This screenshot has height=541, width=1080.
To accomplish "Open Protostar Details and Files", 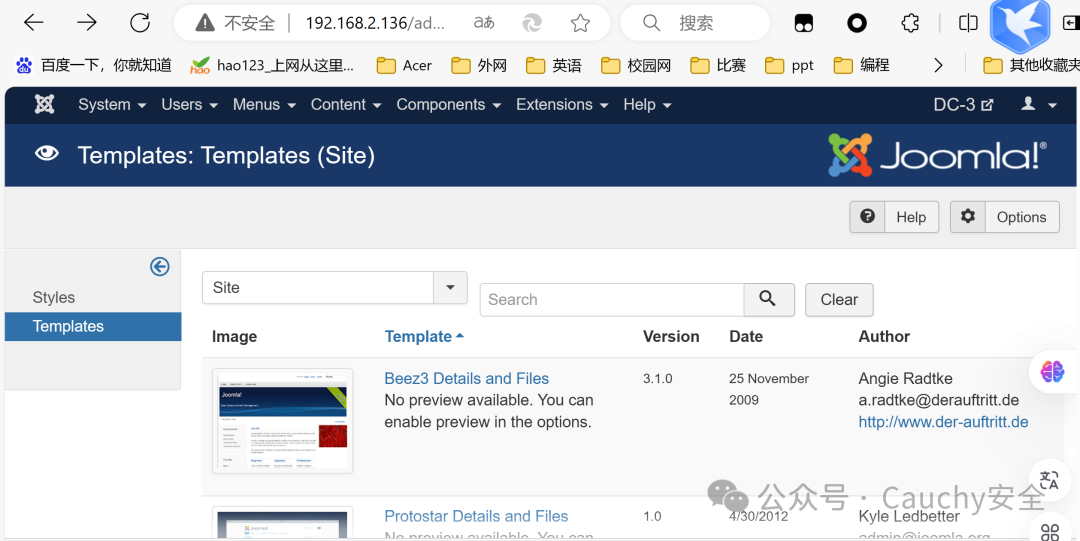I will coord(476,516).
